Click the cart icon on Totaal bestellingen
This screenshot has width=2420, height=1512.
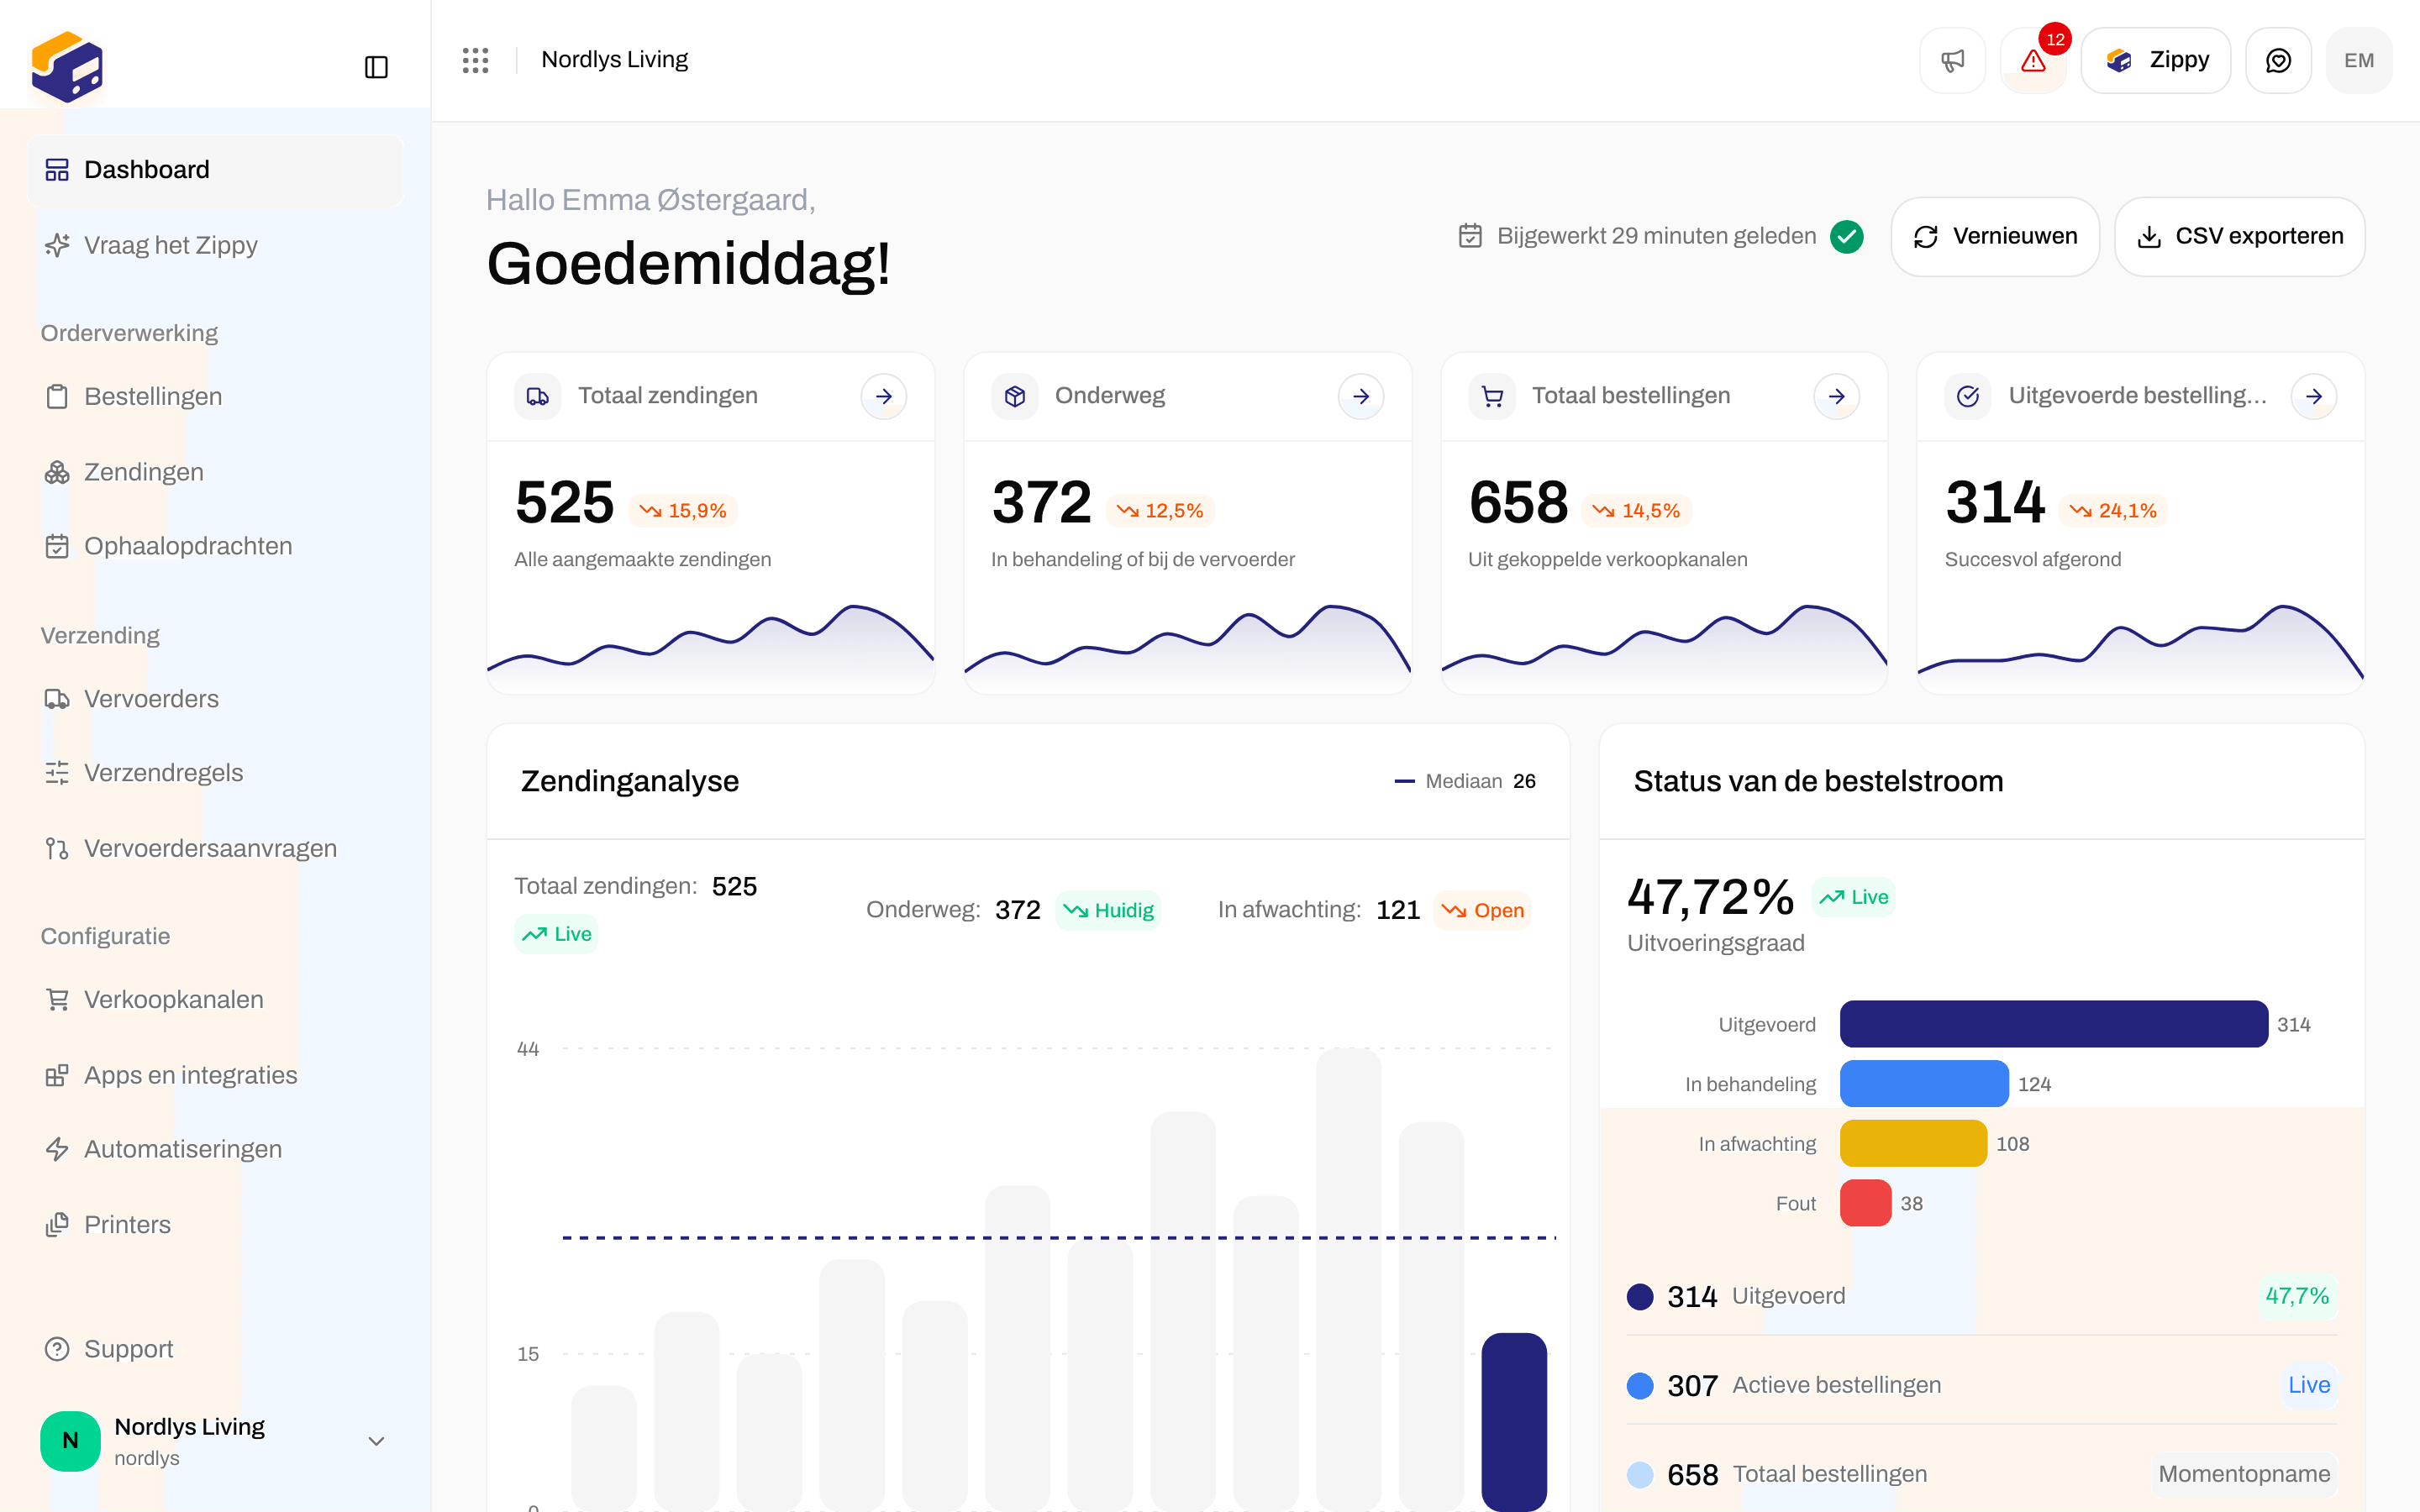[x=1492, y=396]
